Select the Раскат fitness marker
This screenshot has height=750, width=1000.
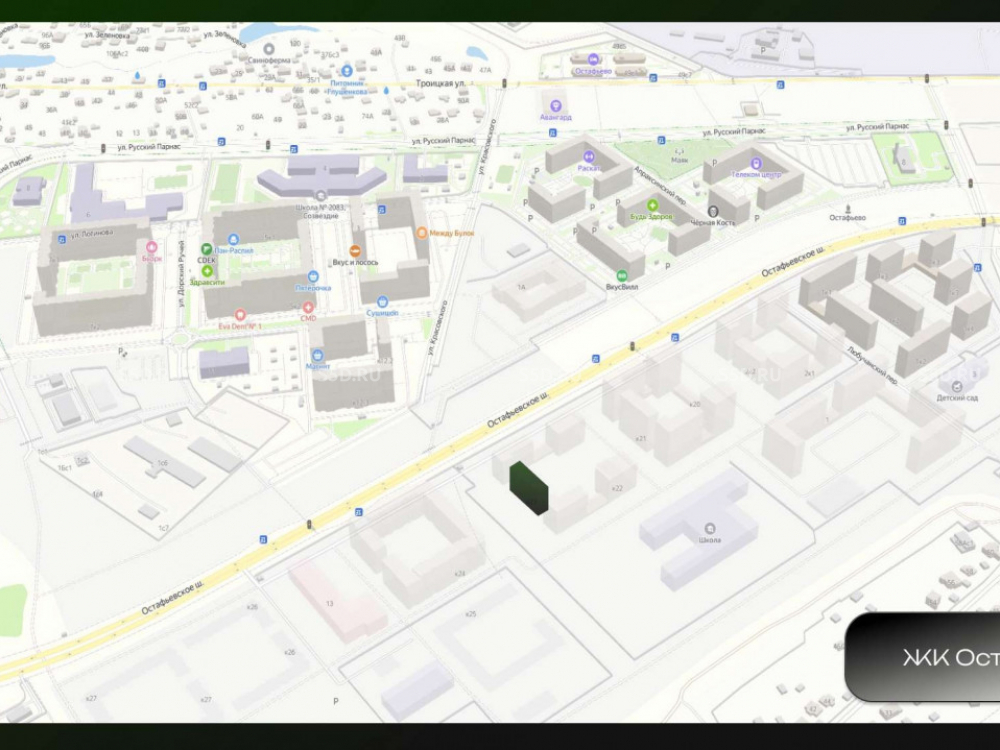pos(589,157)
